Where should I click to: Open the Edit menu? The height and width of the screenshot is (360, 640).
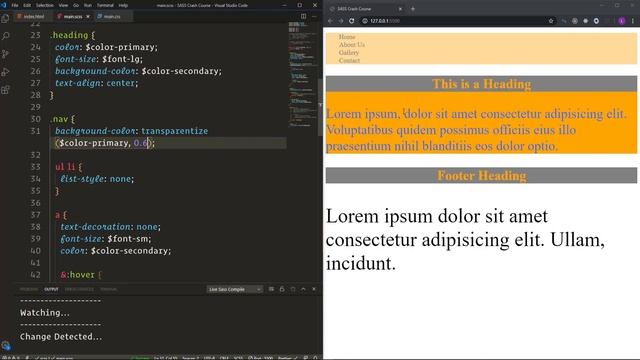click(27, 5)
